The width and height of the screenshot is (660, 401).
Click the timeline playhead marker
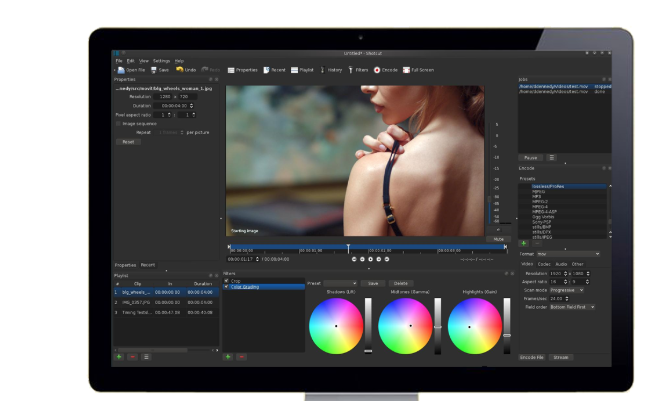point(348,248)
